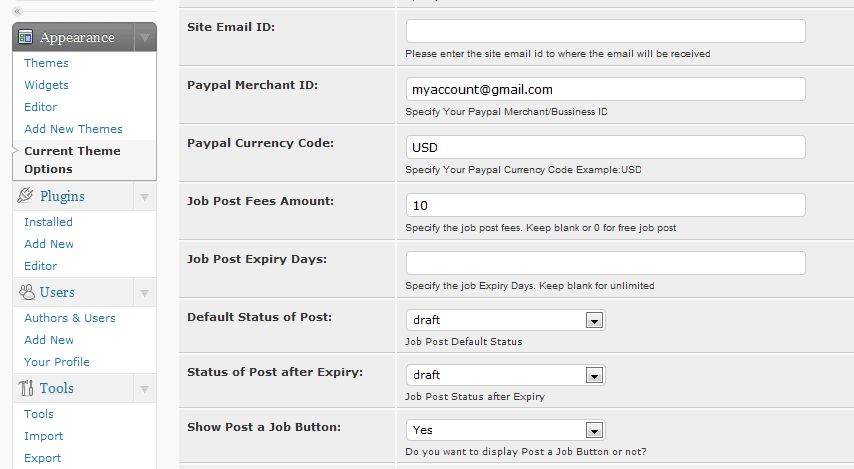The image size is (854, 469).
Task: Click the Appearance menu icon
Action: pos(26,37)
